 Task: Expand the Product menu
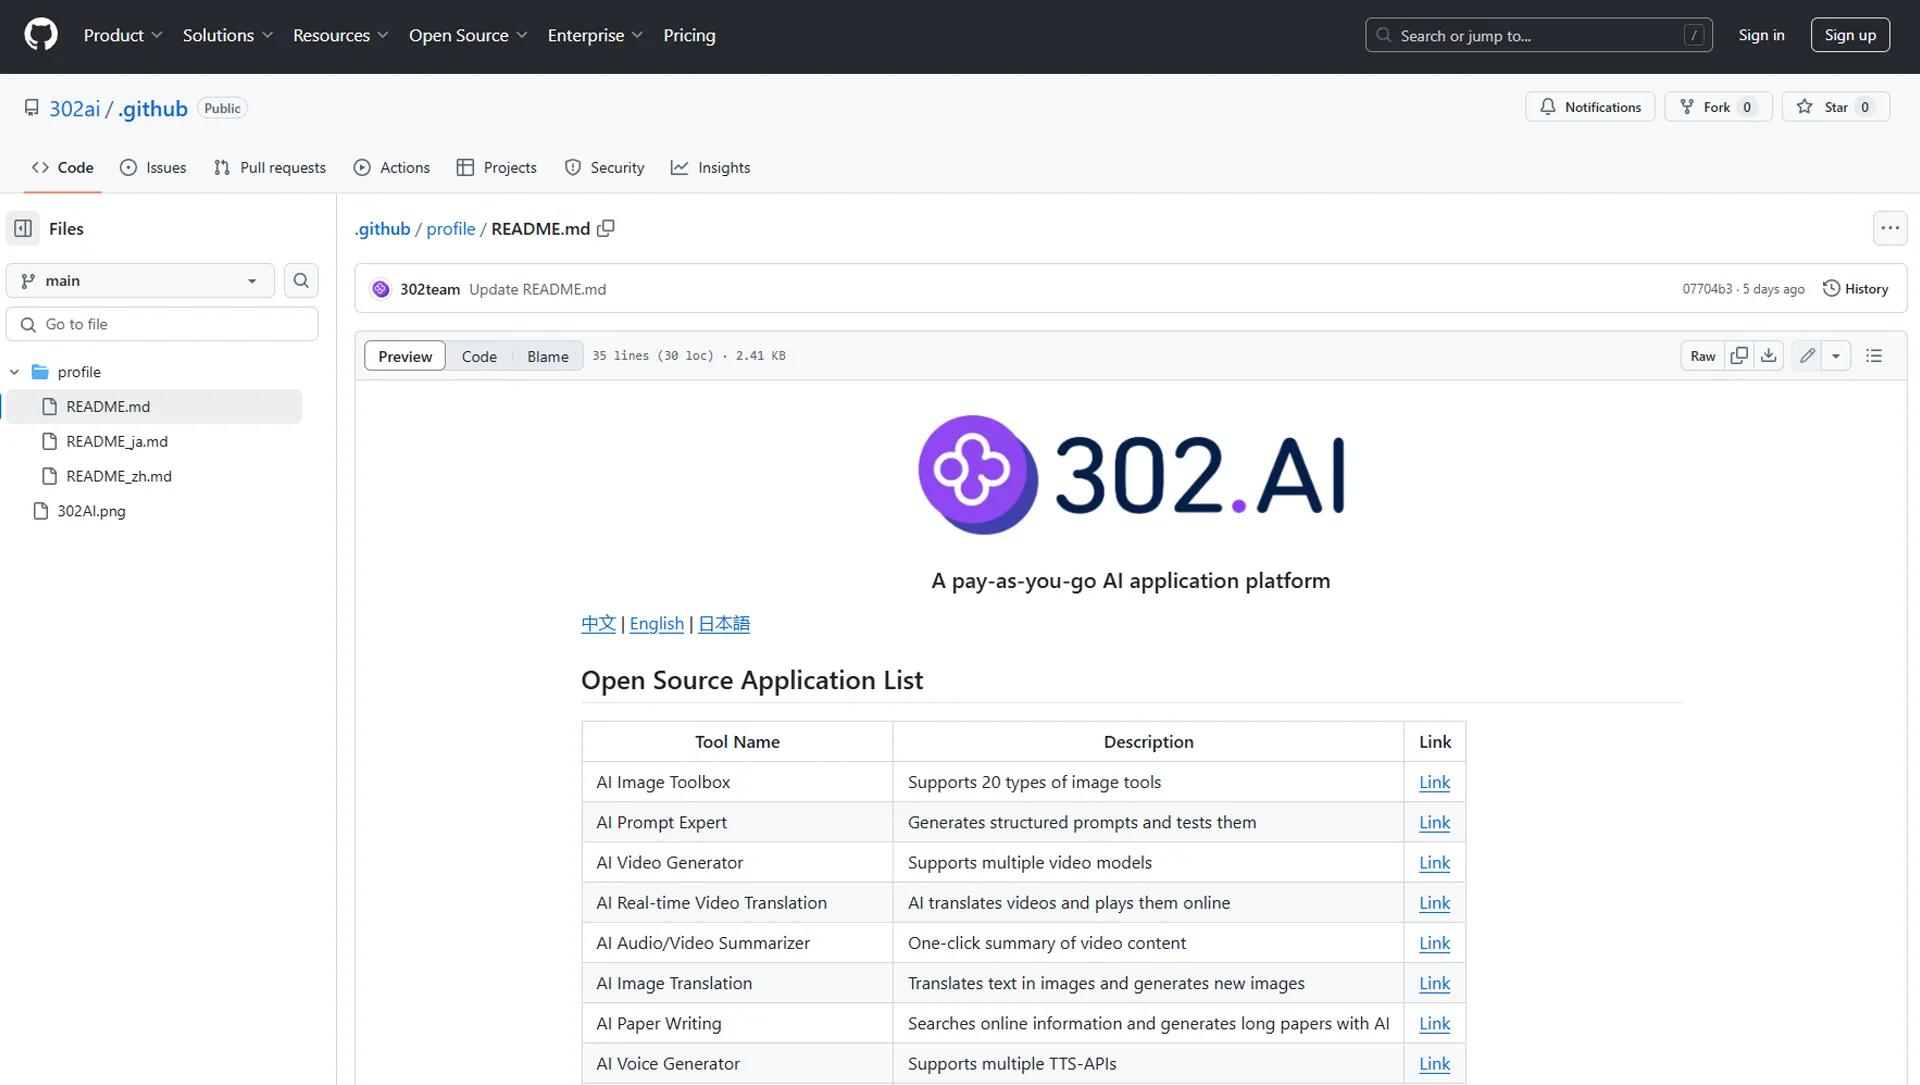pyautogui.click(x=123, y=35)
